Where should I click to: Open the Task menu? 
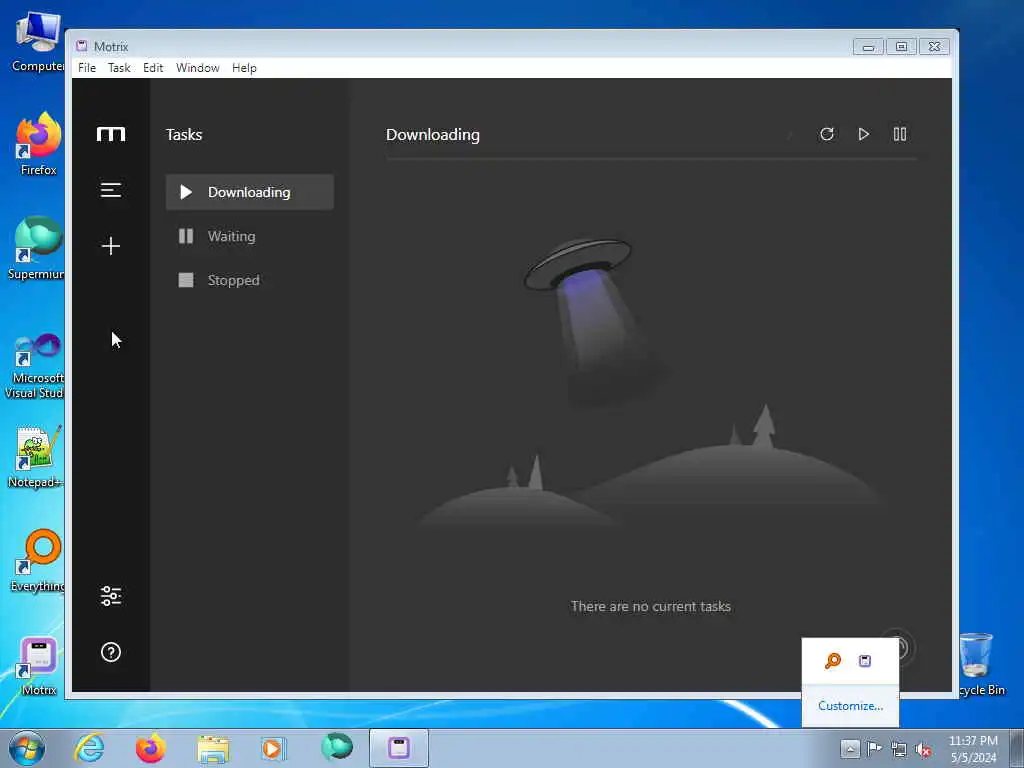pos(119,68)
